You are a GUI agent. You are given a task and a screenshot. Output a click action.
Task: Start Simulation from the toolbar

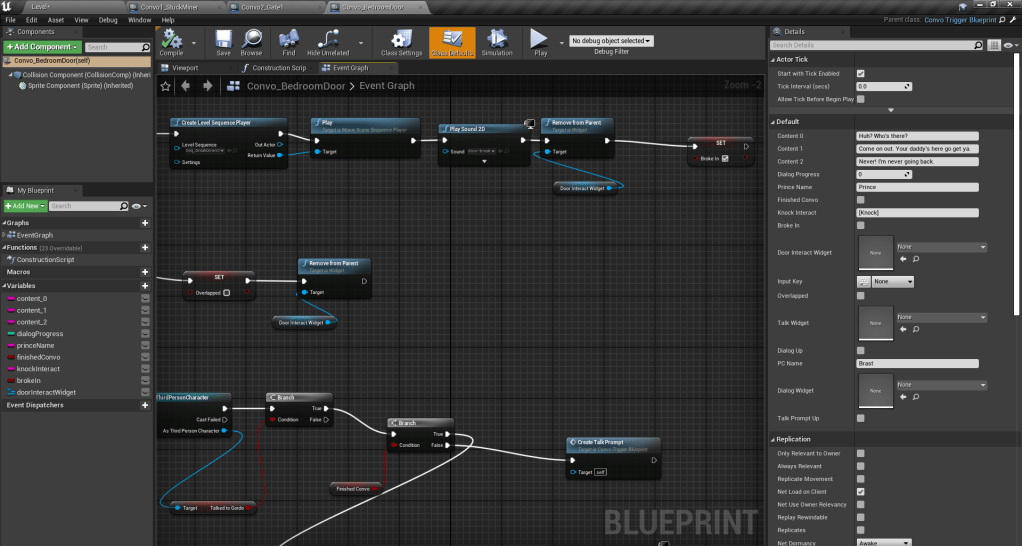coord(497,40)
